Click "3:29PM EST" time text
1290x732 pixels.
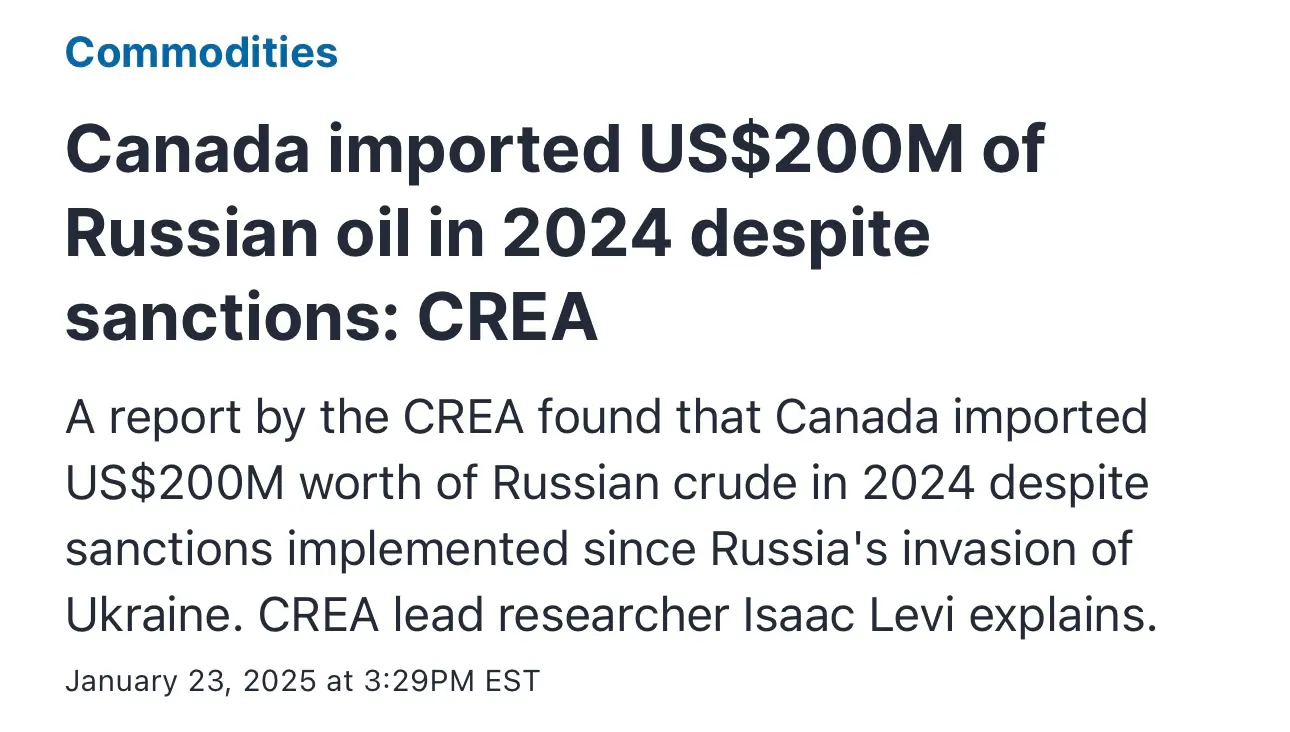tap(451, 682)
